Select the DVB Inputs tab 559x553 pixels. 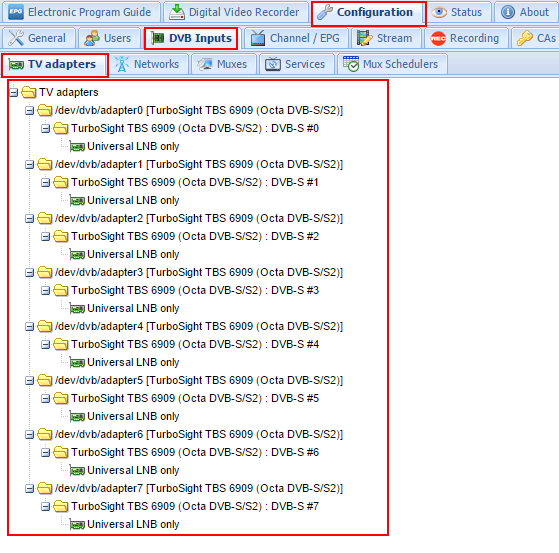[x=191, y=38]
